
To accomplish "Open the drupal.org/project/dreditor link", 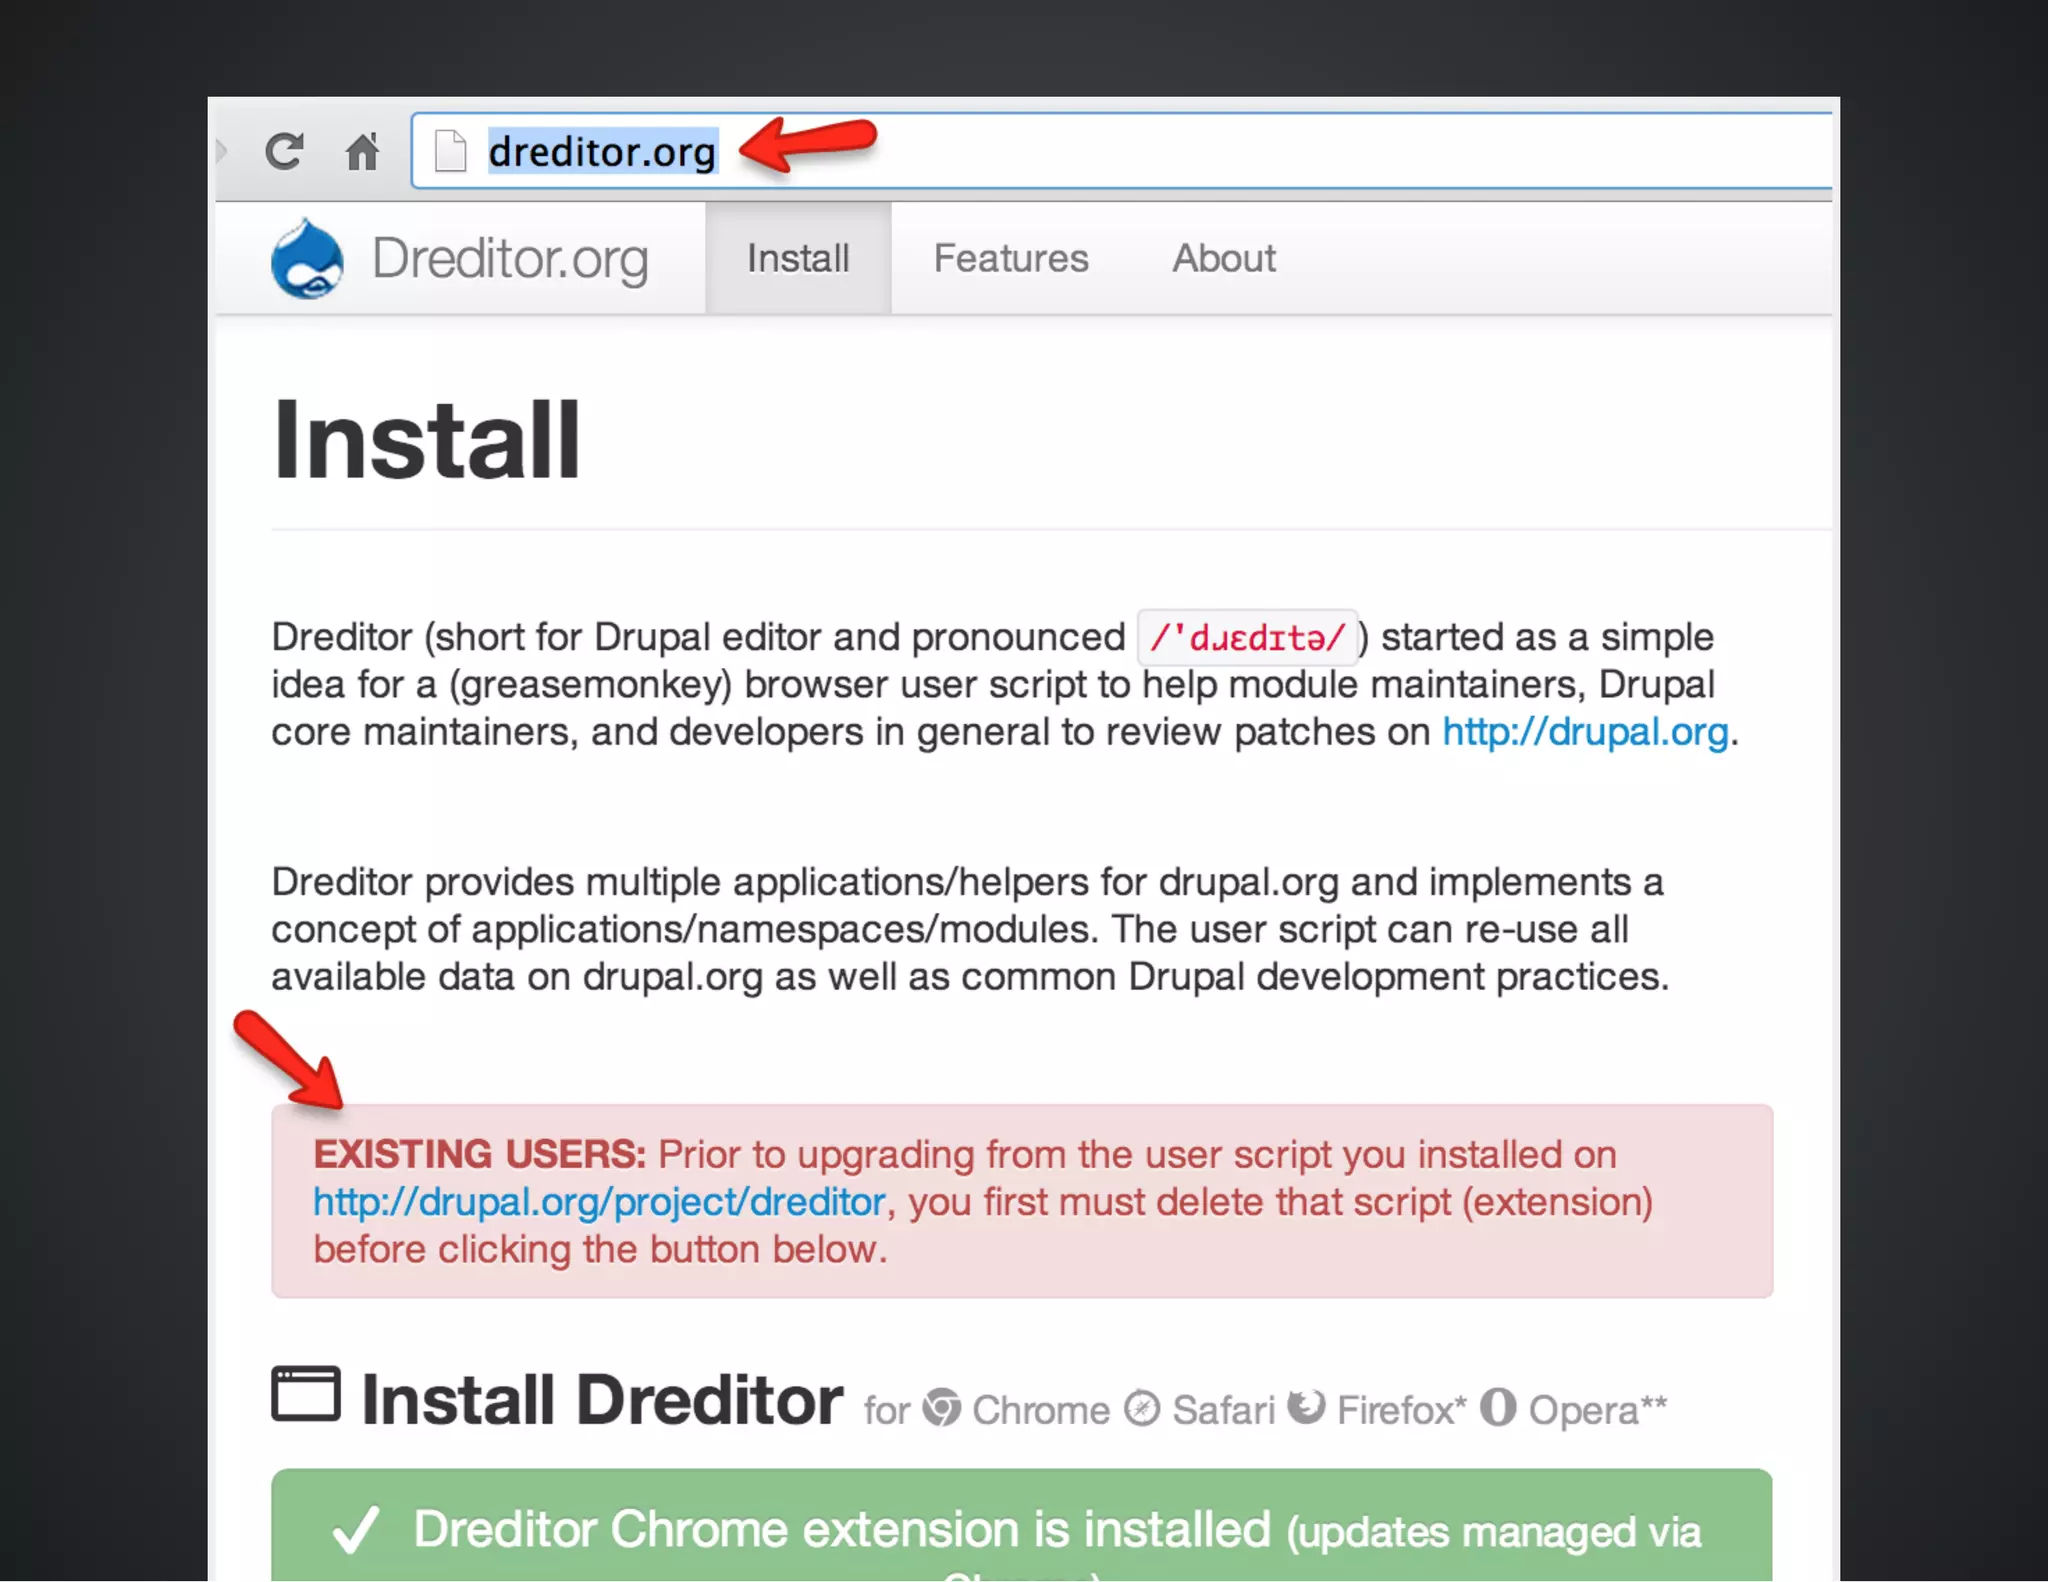I will point(600,1202).
